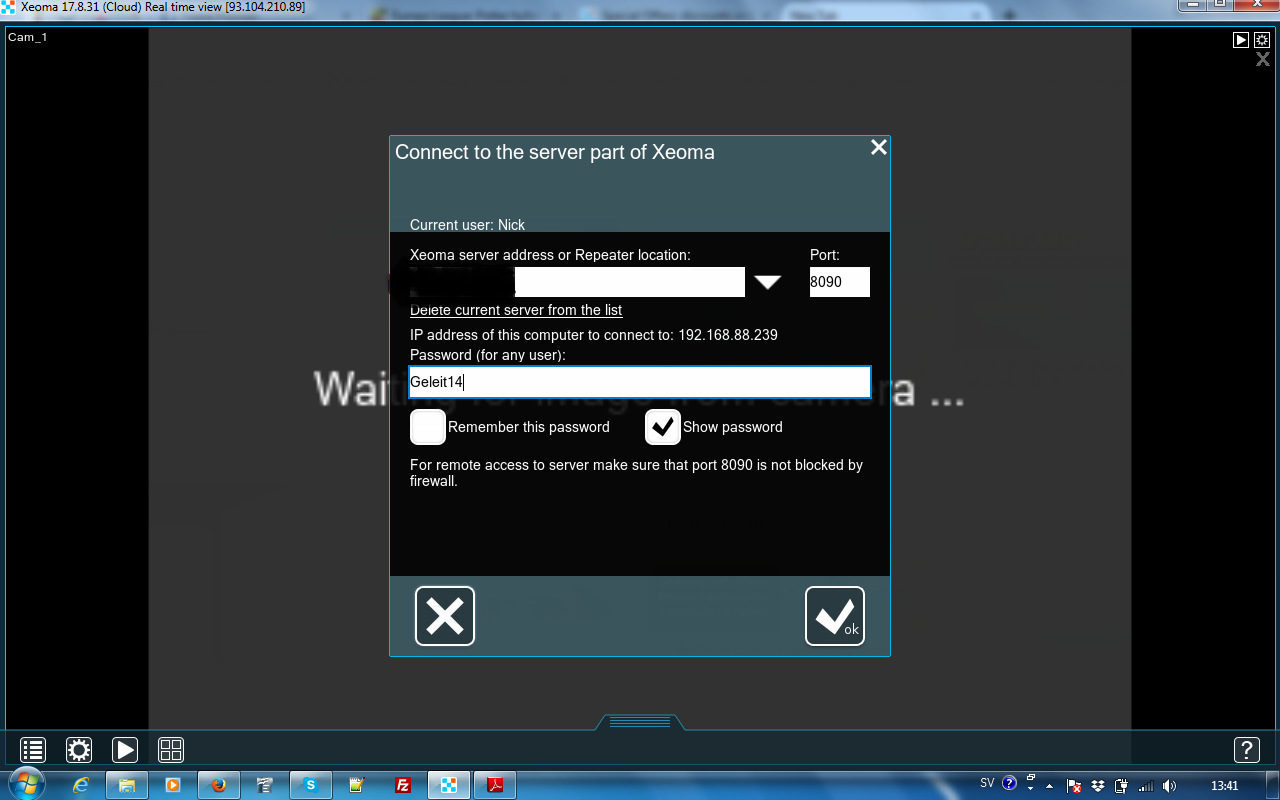This screenshot has width=1280, height=800.
Task: Launch Internet Explorer from the taskbar
Action: click(81, 785)
